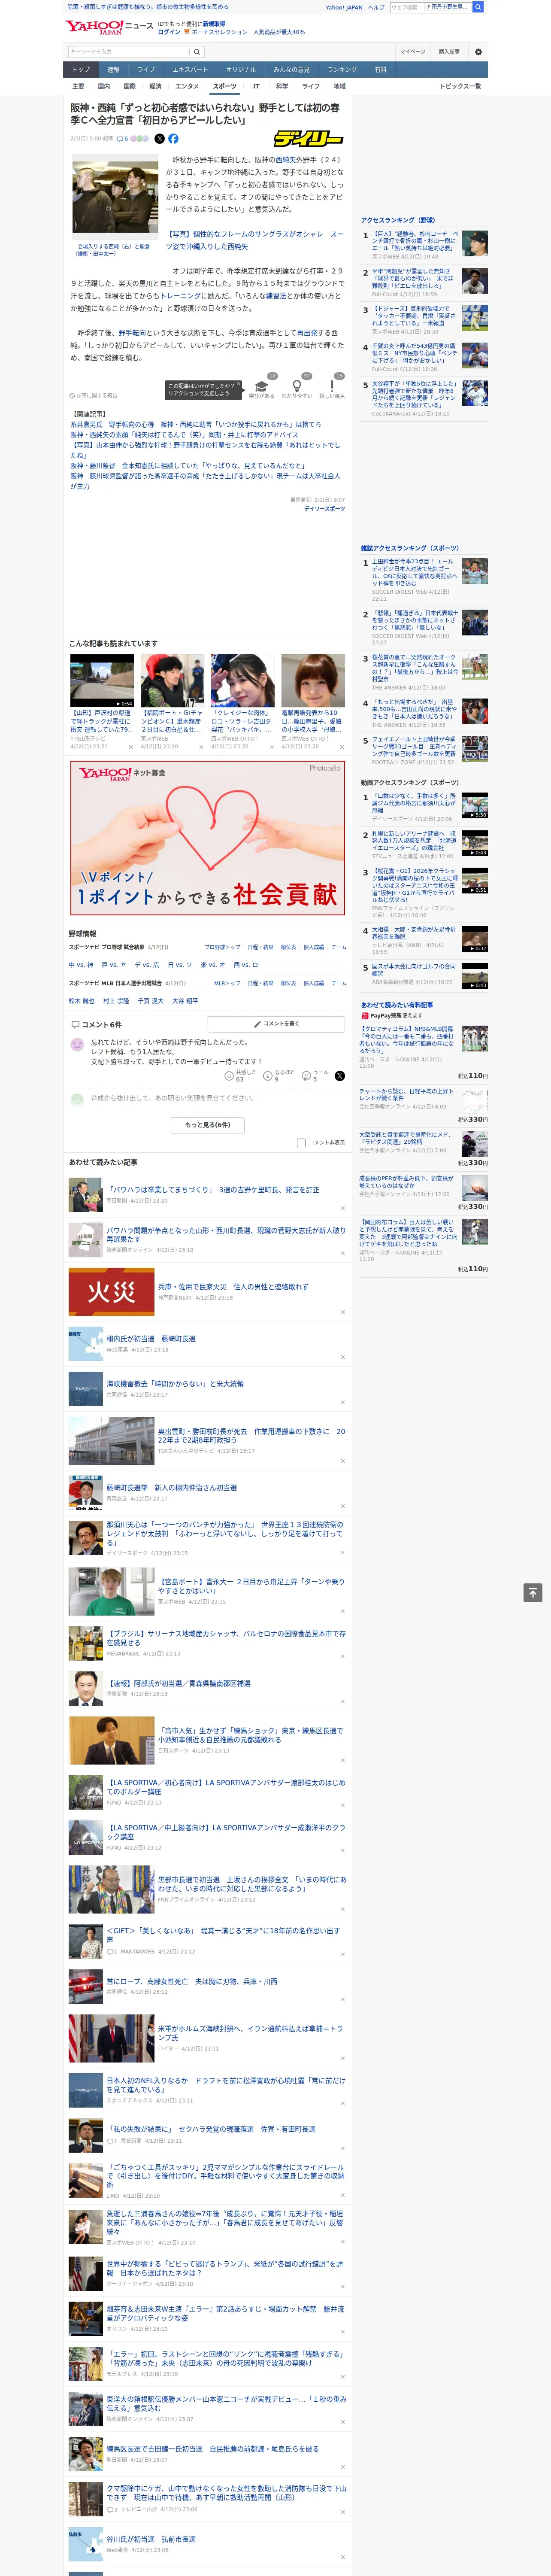Dismiss the 兵庫・佐用で民家火災 article
The width and height of the screenshot is (551, 2576).
[x=343, y=1312]
